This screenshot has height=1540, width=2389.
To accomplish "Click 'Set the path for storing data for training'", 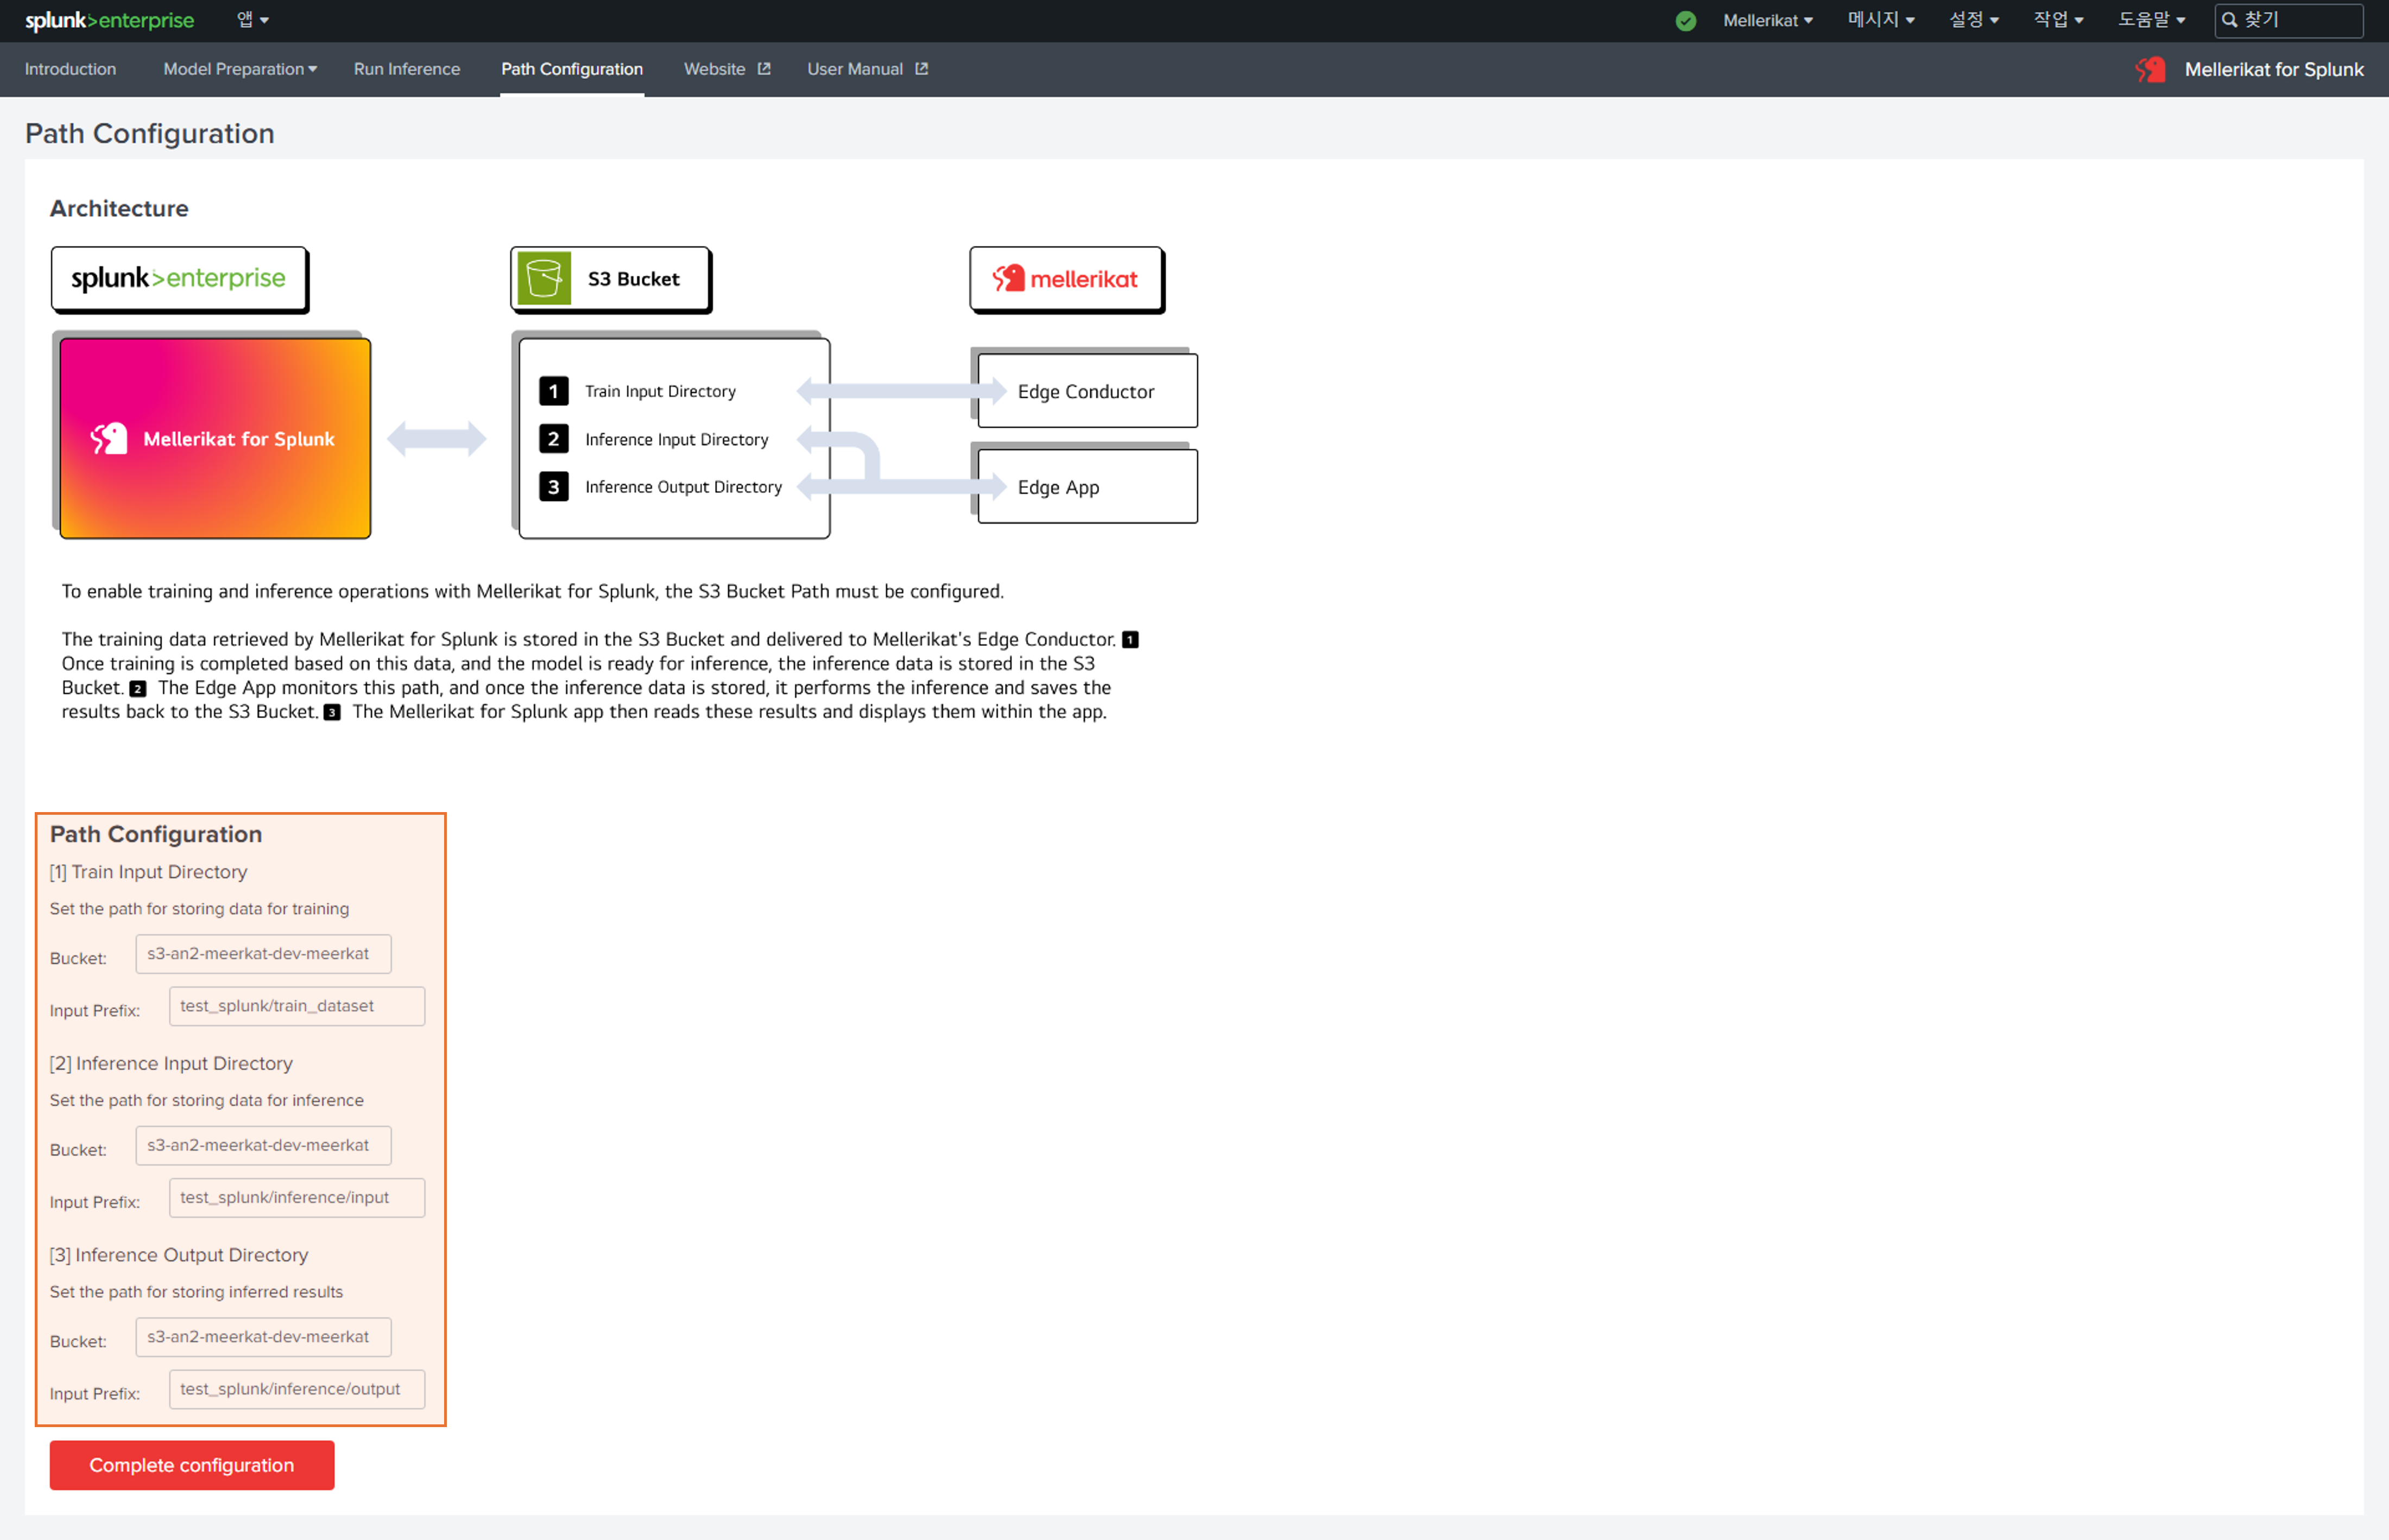I will [x=199, y=909].
